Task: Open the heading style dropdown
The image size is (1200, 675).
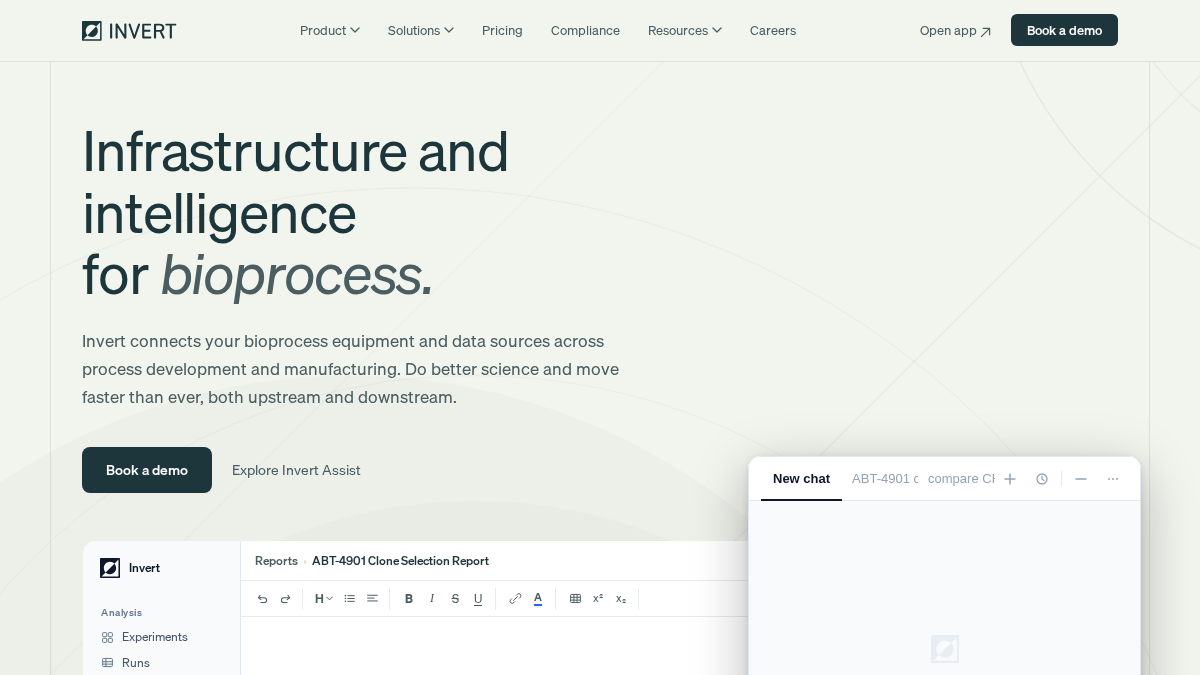Action: [x=324, y=599]
